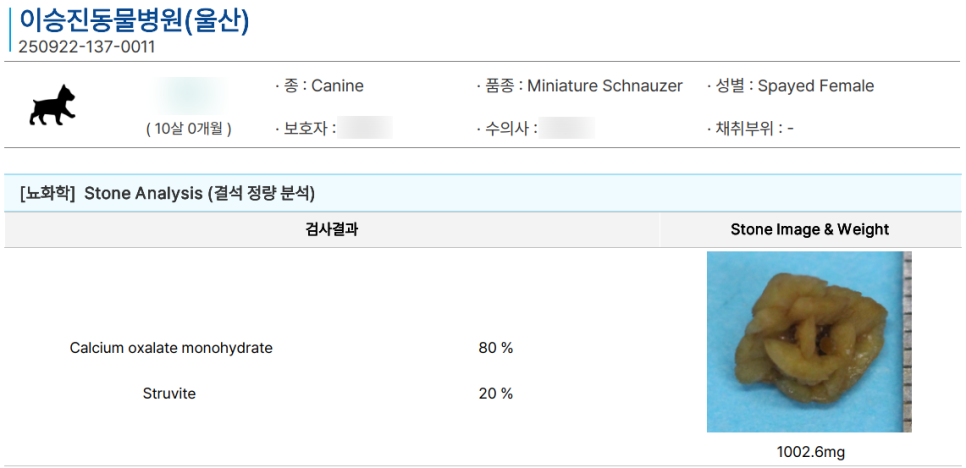The height and width of the screenshot is (468, 966).
Task: Click the stone weight 1002.6mg
Action: point(810,452)
